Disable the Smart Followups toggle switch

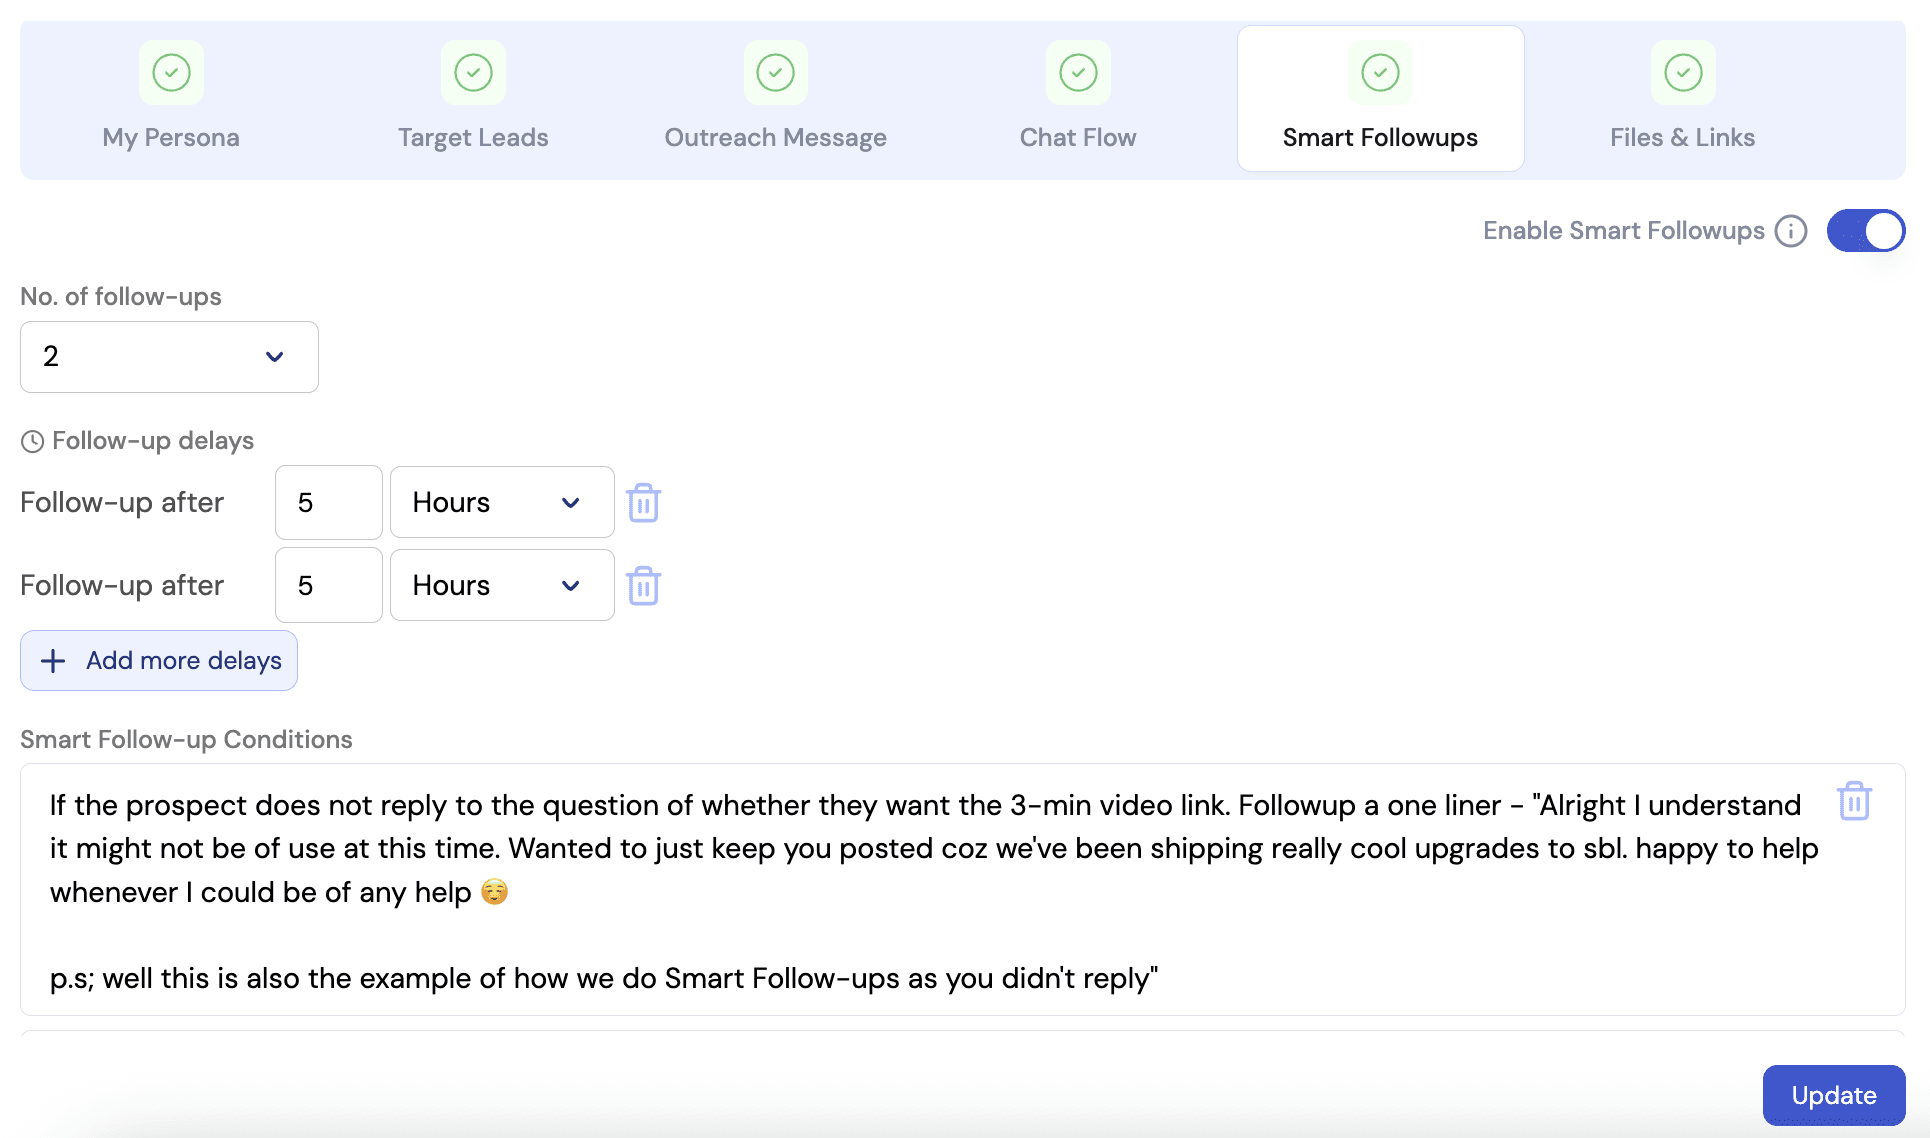pos(1865,231)
